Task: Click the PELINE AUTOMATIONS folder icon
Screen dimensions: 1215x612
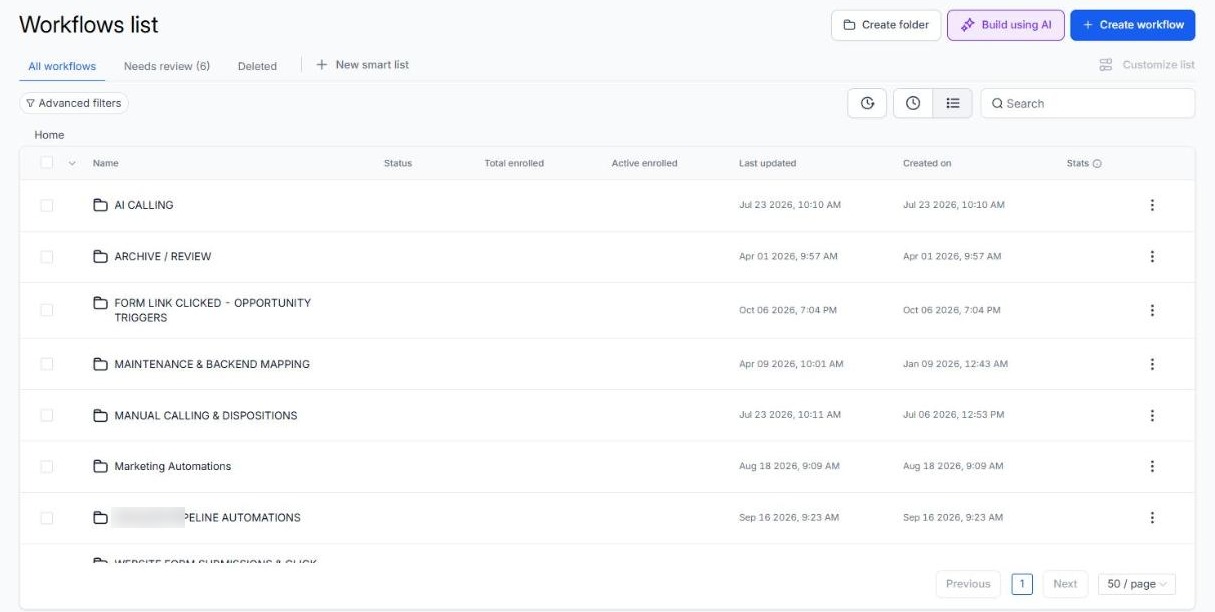Action: tap(100, 517)
